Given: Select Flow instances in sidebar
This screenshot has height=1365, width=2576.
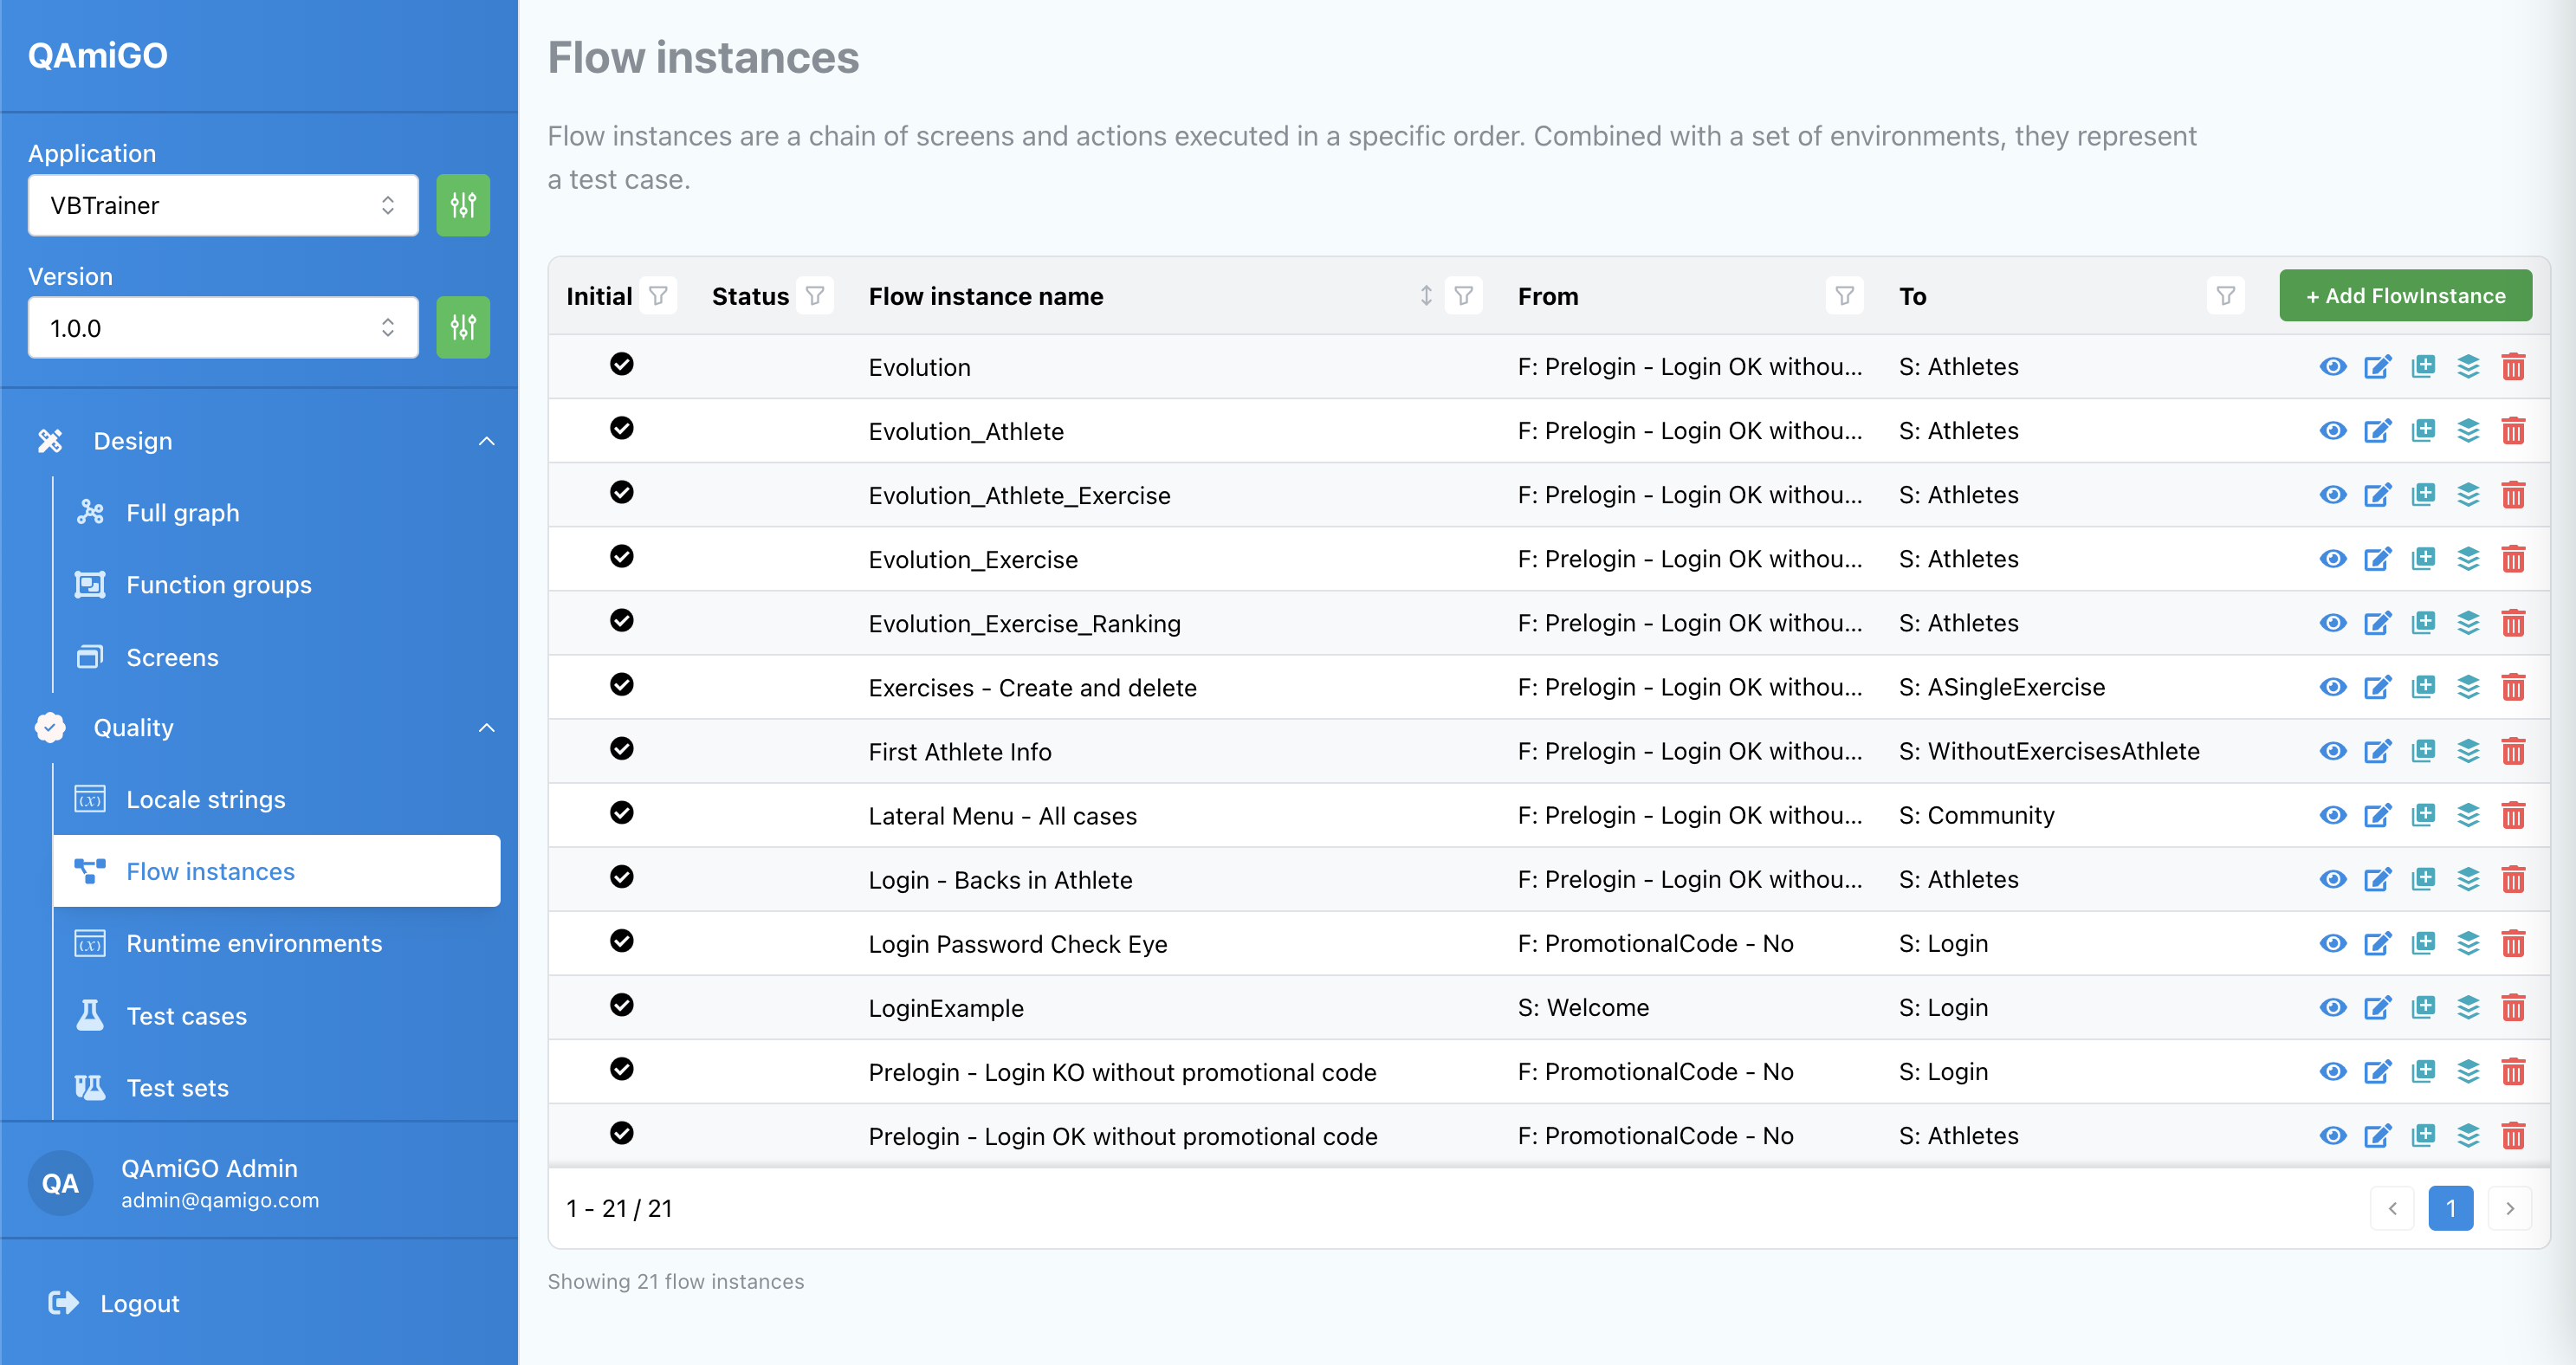Looking at the screenshot, I should click(277, 871).
